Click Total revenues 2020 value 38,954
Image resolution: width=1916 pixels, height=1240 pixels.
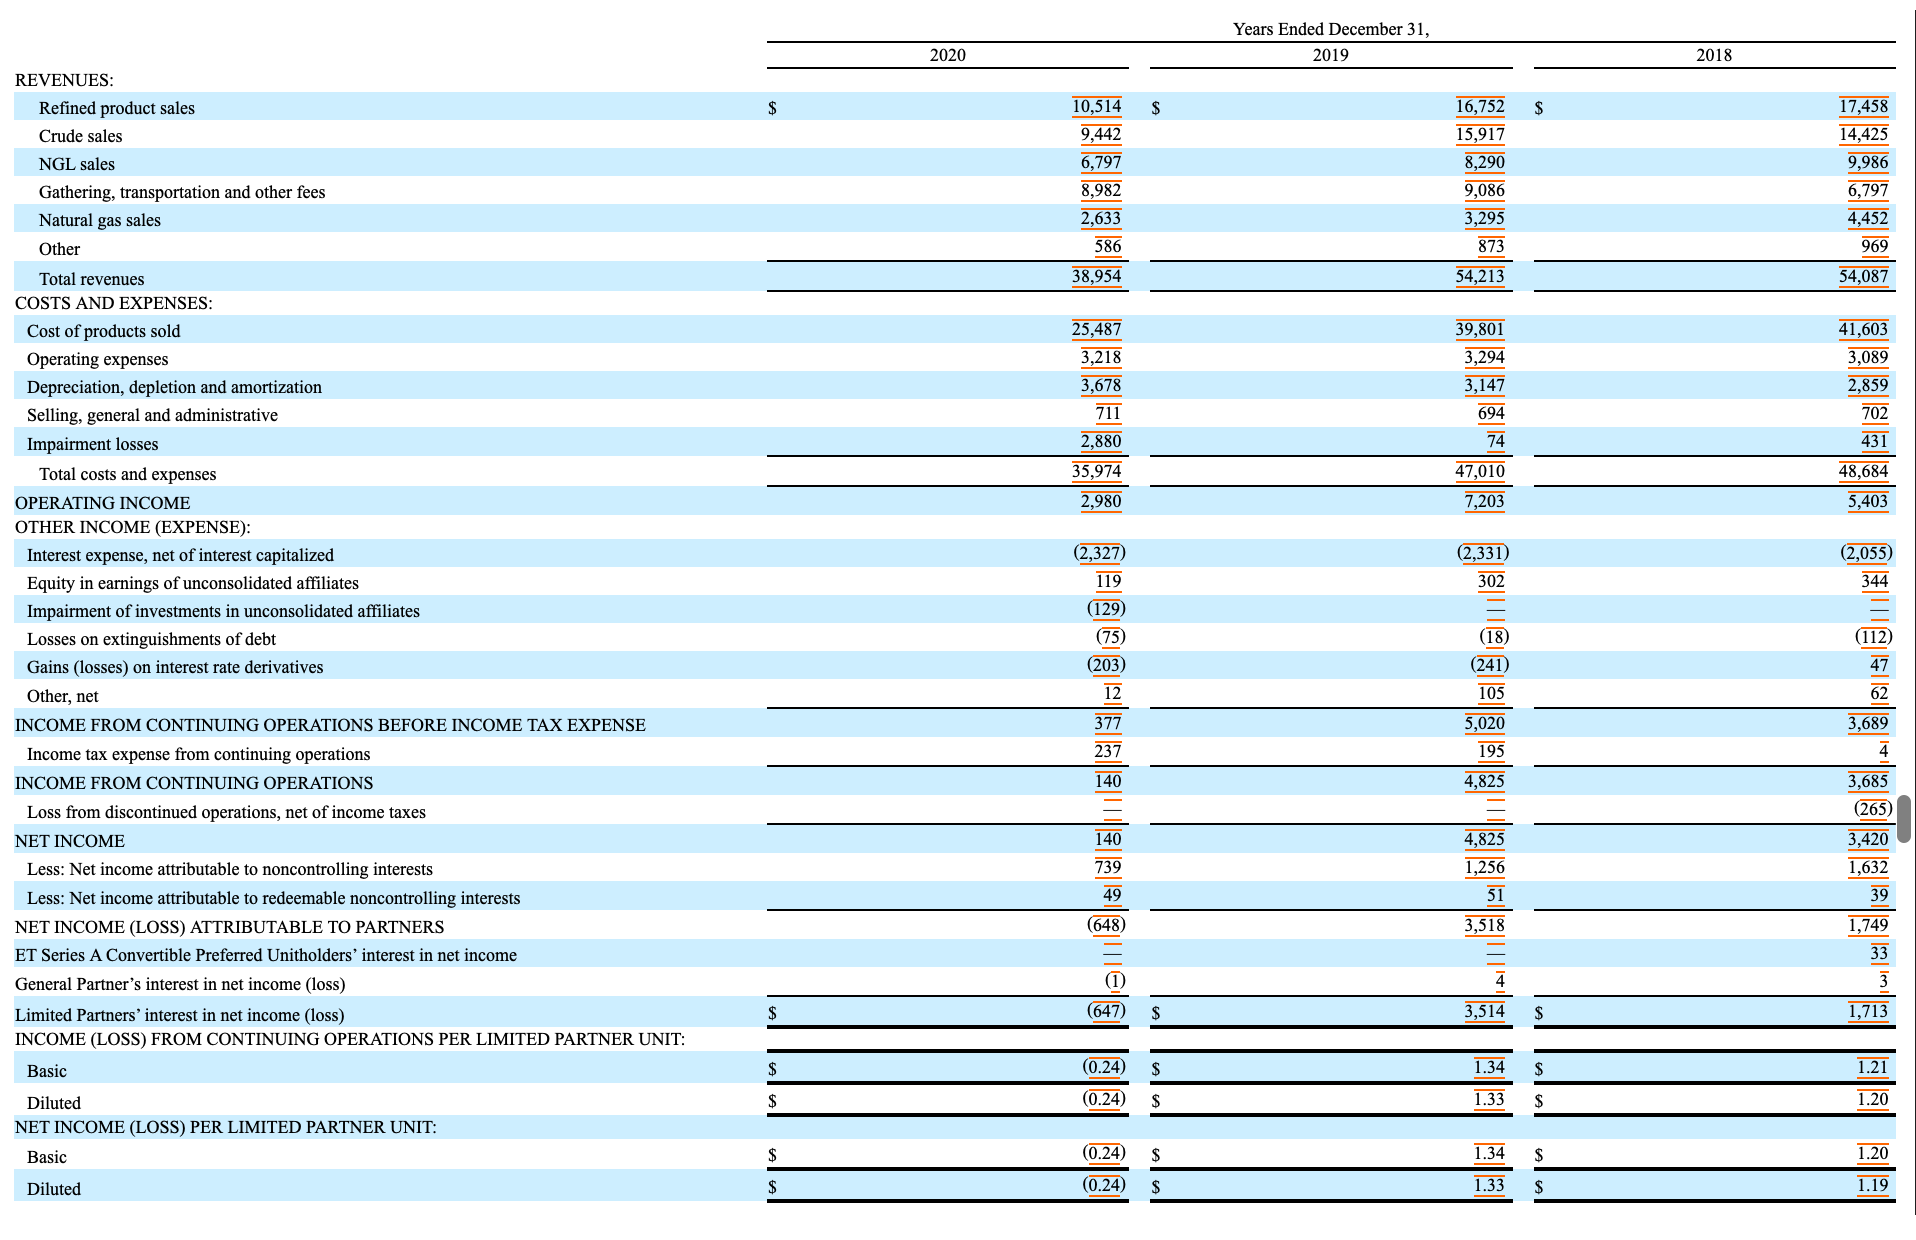tap(1096, 276)
